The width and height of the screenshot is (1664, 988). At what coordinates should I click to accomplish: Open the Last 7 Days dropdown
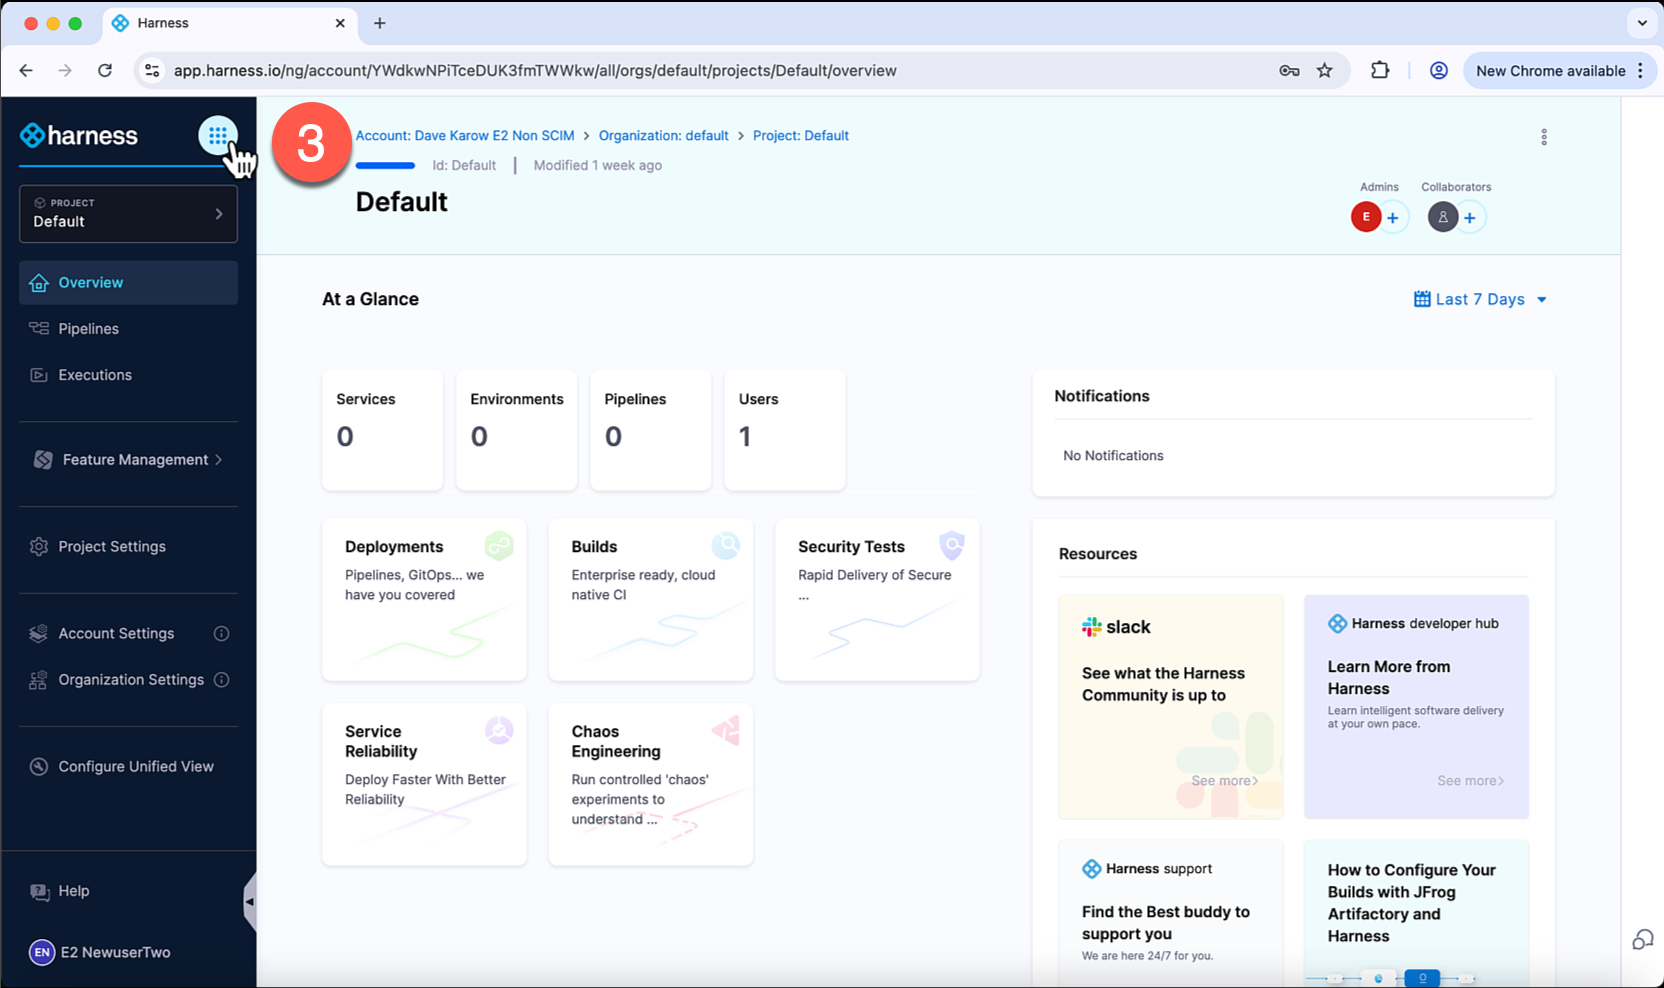click(x=1480, y=300)
